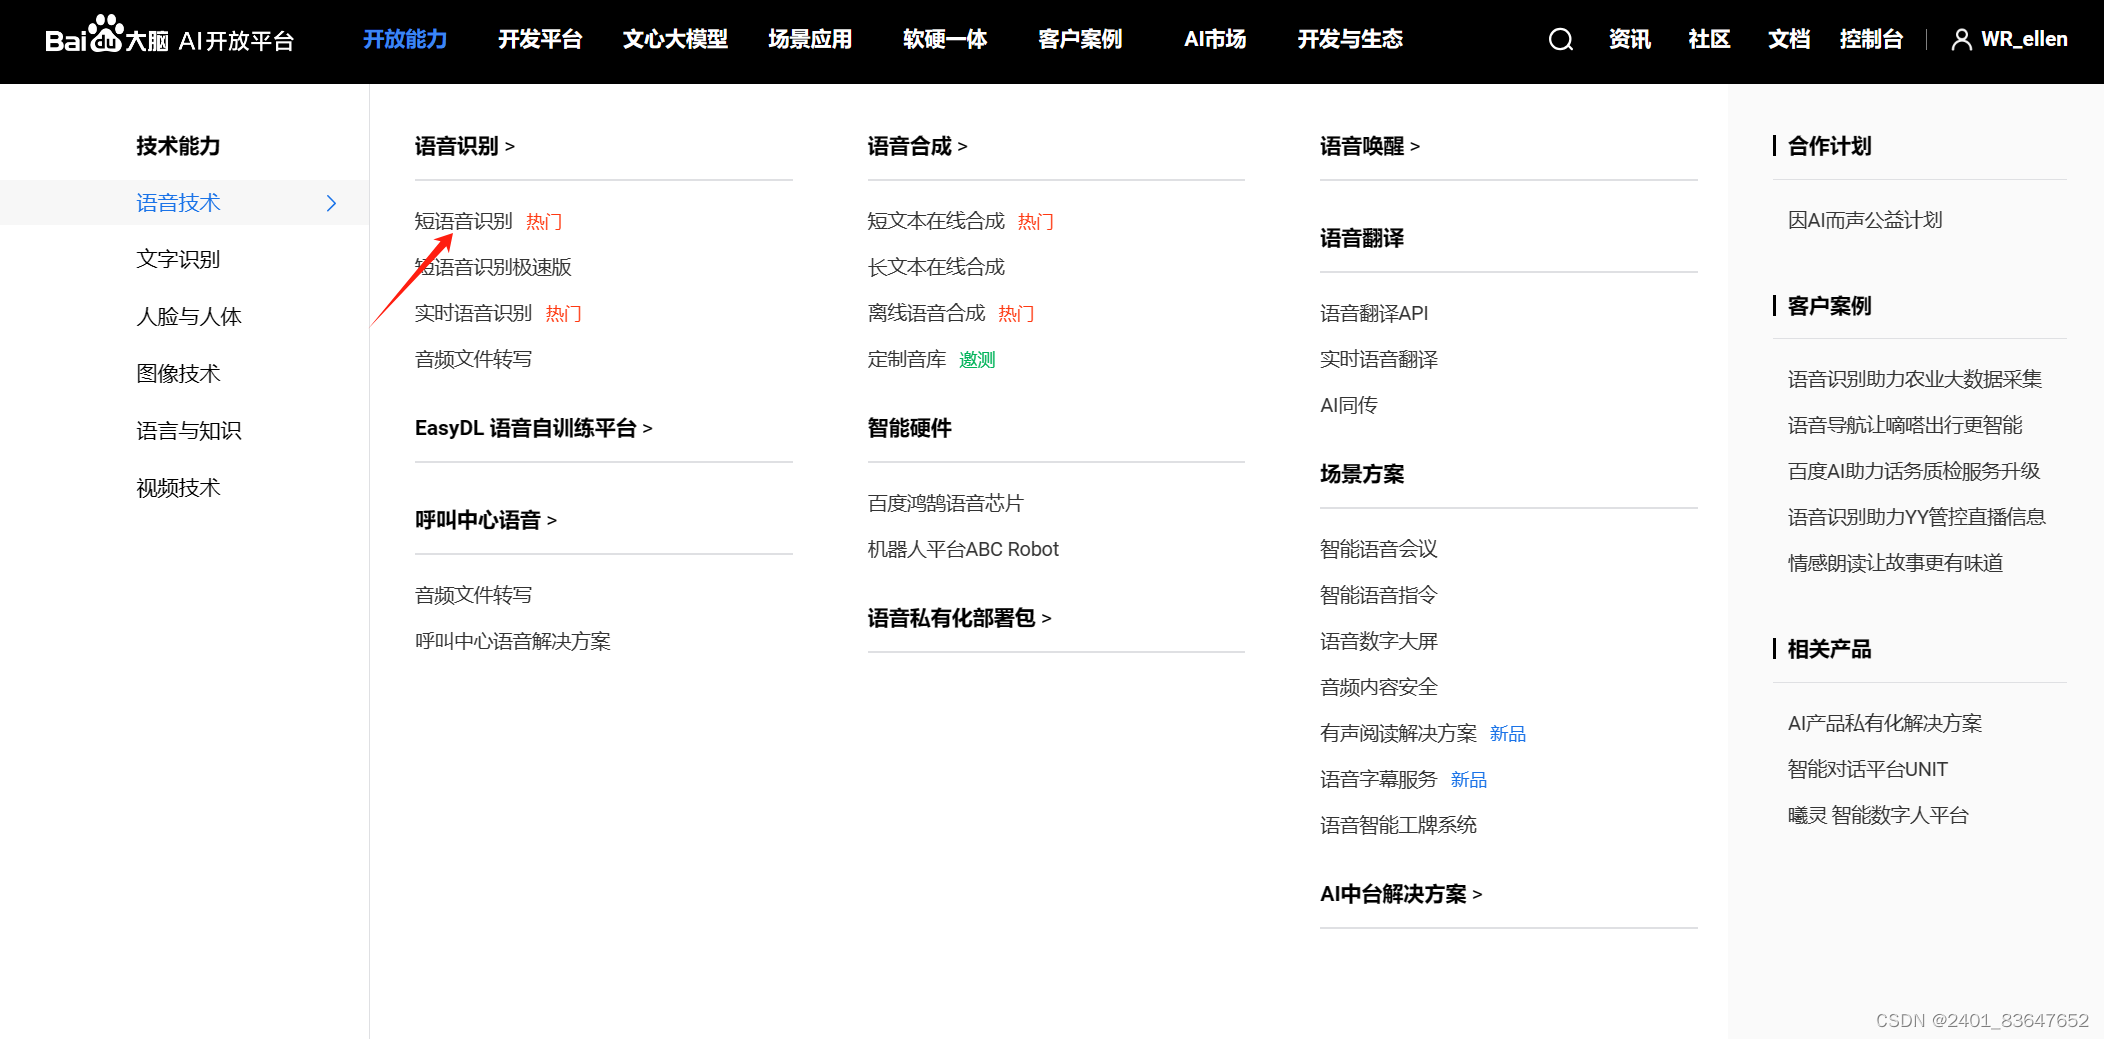Click AI同传 link
Viewport: 2104px width, 1039px height.
tap(1349, 405)
